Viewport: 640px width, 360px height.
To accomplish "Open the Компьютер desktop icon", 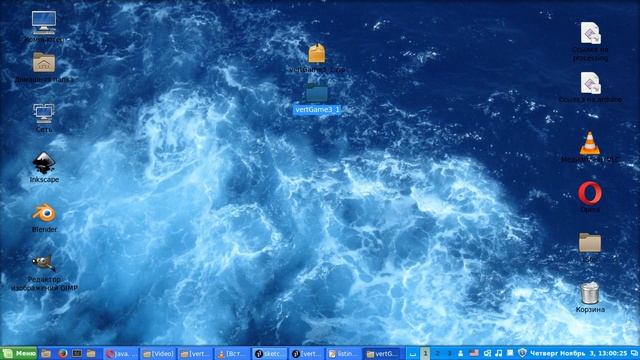I will click(x=44, y=22).
